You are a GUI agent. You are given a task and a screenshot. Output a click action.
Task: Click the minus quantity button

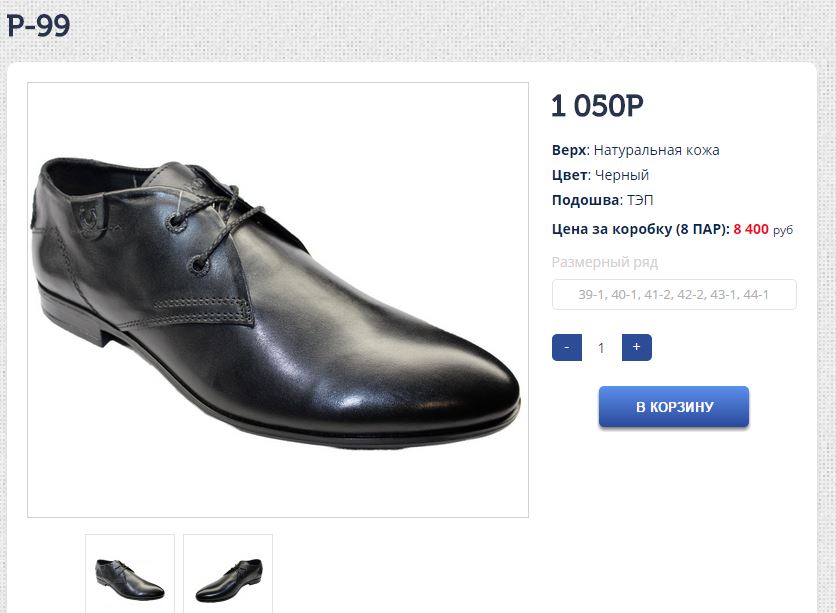(x=566, y=347)
